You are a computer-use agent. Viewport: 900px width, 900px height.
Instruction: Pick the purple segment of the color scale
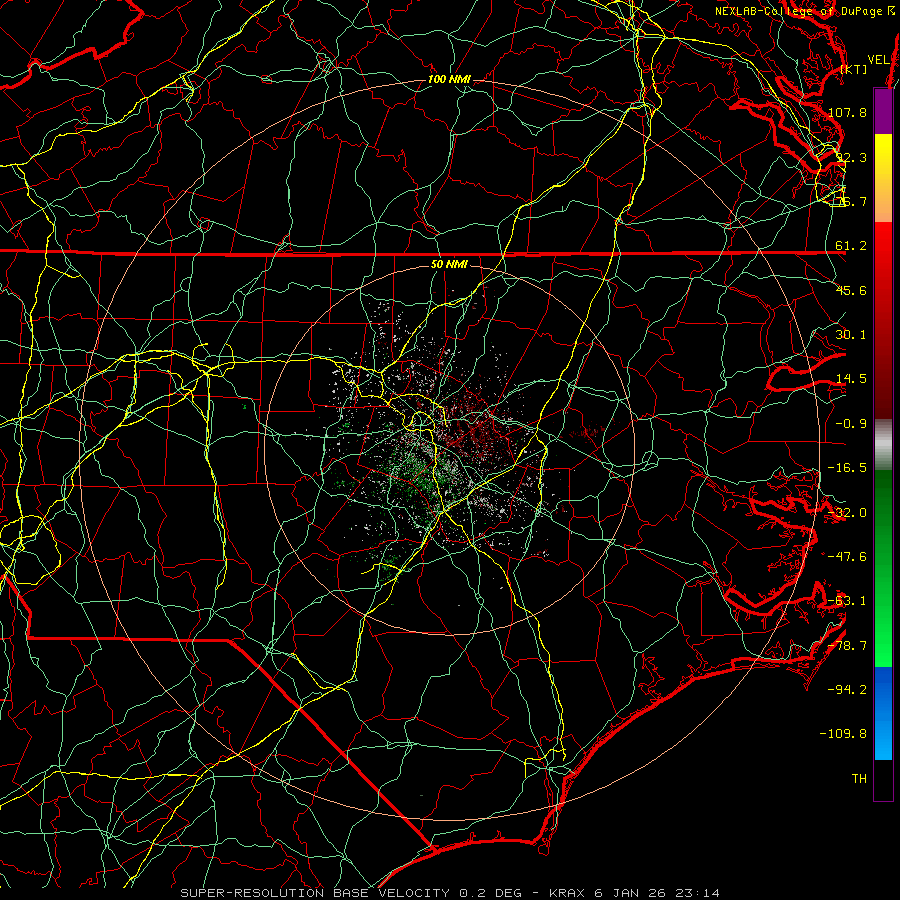883,111
